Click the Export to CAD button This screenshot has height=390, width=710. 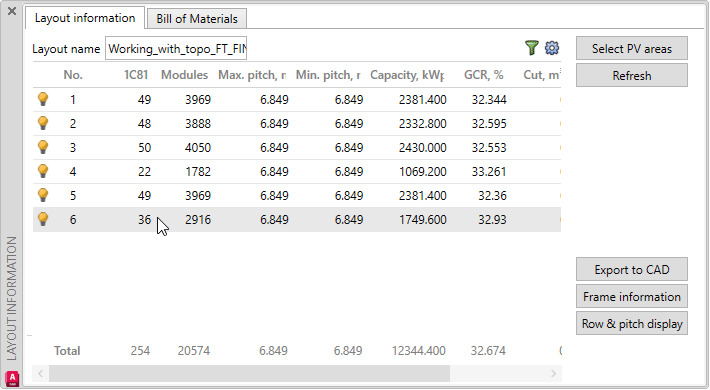click(x=632, y=270)
